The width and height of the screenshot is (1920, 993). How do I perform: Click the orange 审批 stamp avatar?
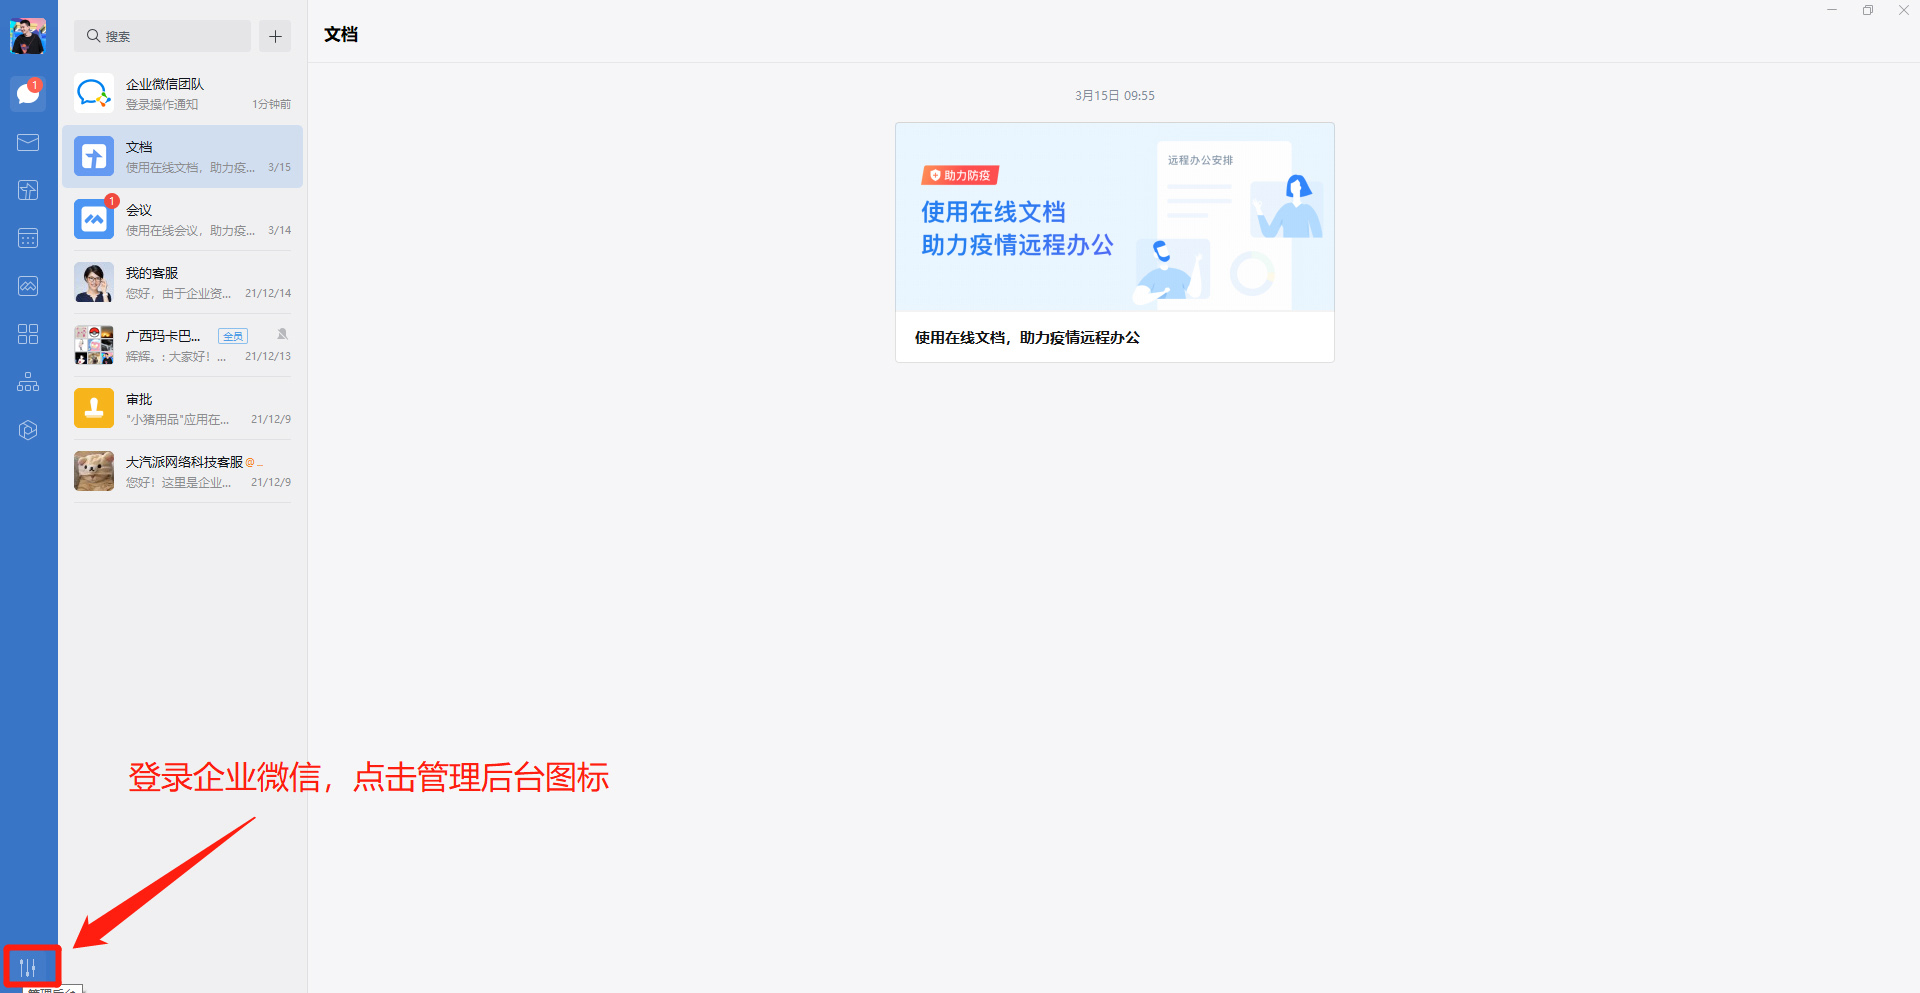pyautogui.click(x=94, y=409)
